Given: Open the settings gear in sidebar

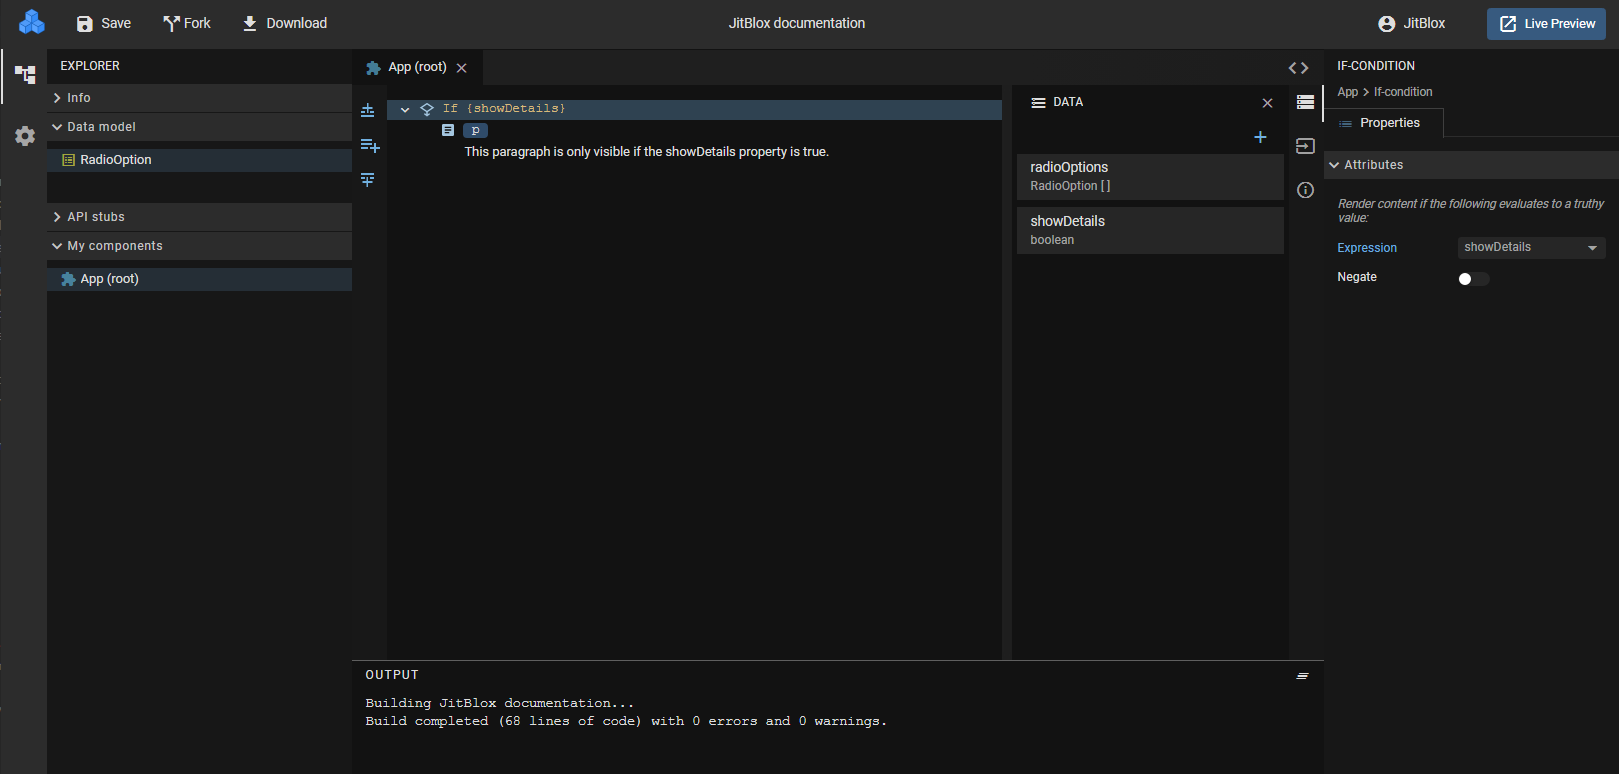Looking at the screenshot, I should (x=25, y=136).
